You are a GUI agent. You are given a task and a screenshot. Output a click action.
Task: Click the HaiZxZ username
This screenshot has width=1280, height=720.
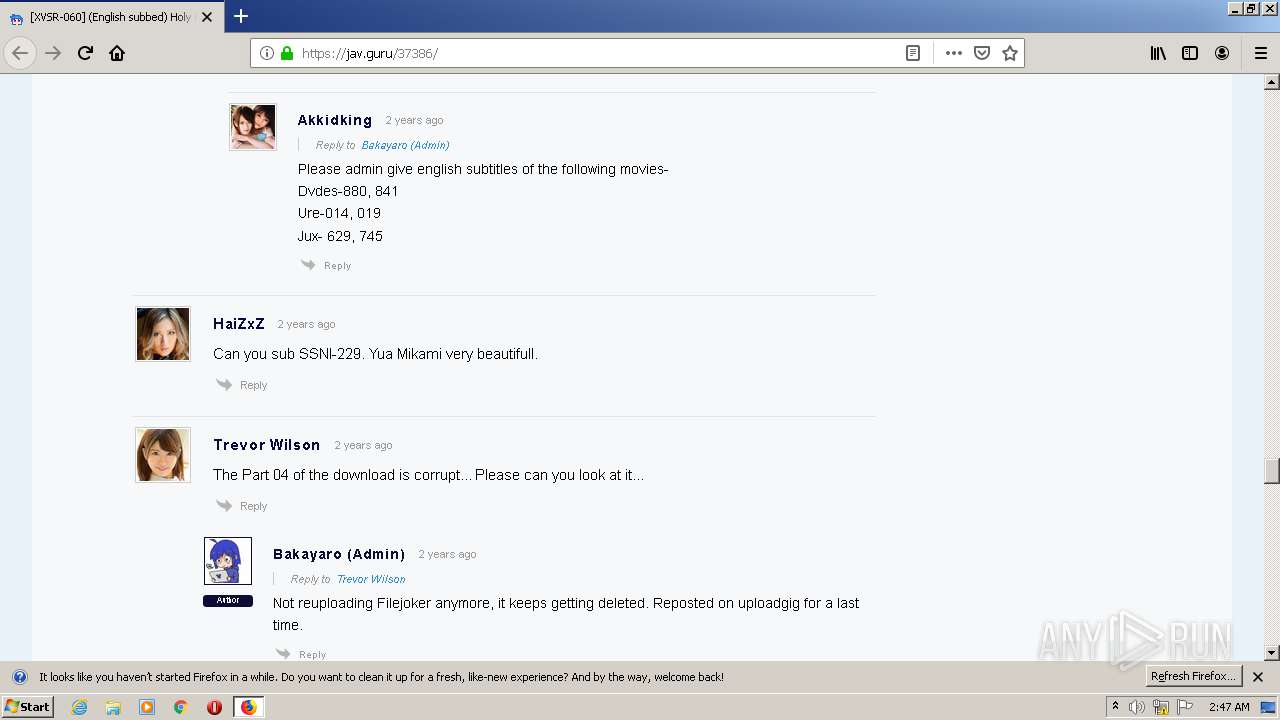[239, 324]
